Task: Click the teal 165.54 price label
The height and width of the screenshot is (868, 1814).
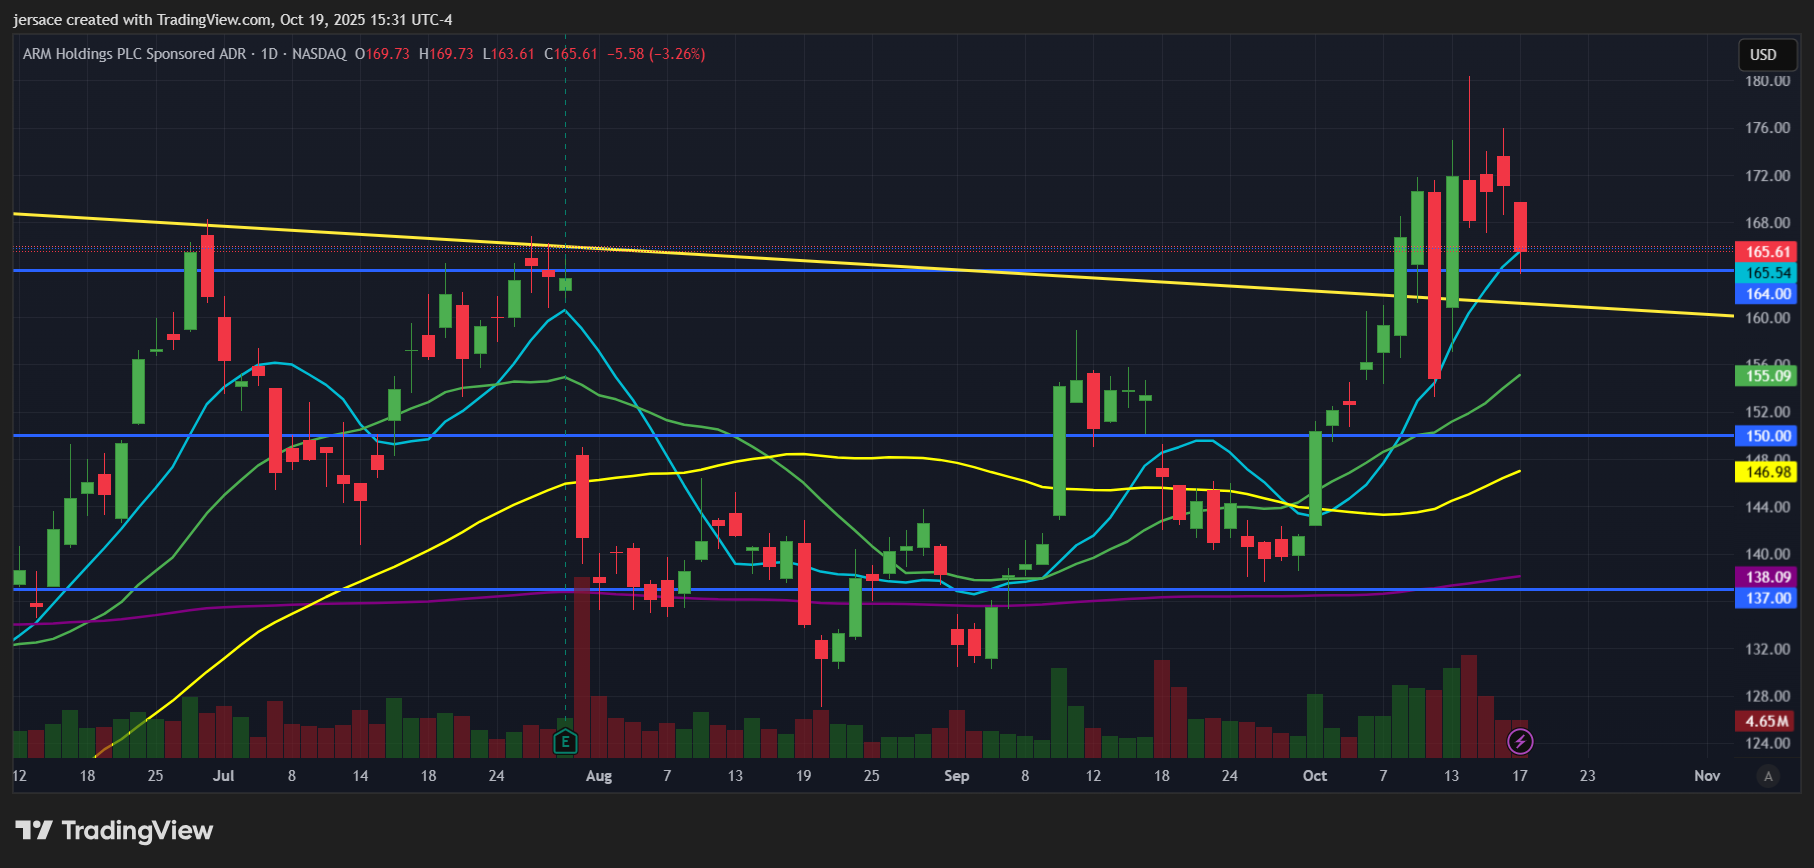Action: click(x=1766, y=273)
